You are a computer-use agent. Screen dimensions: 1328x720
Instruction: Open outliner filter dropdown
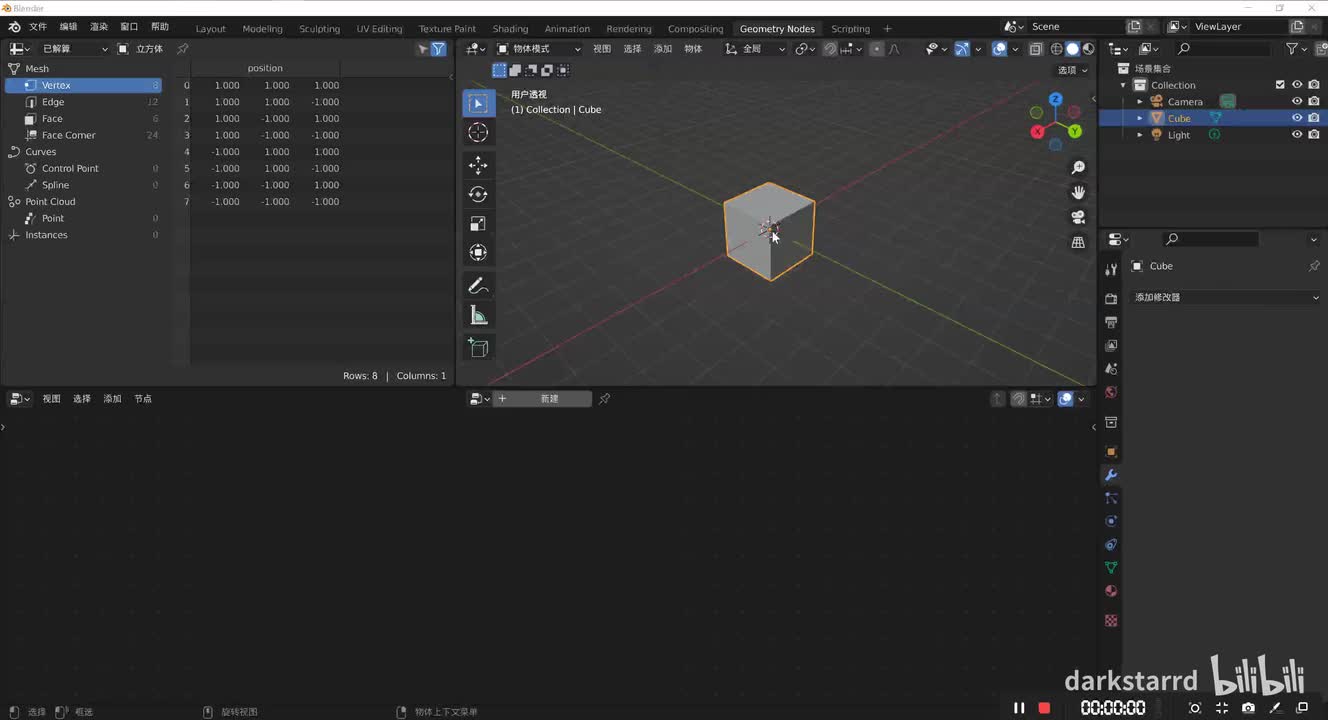(x=1296, y=48)
